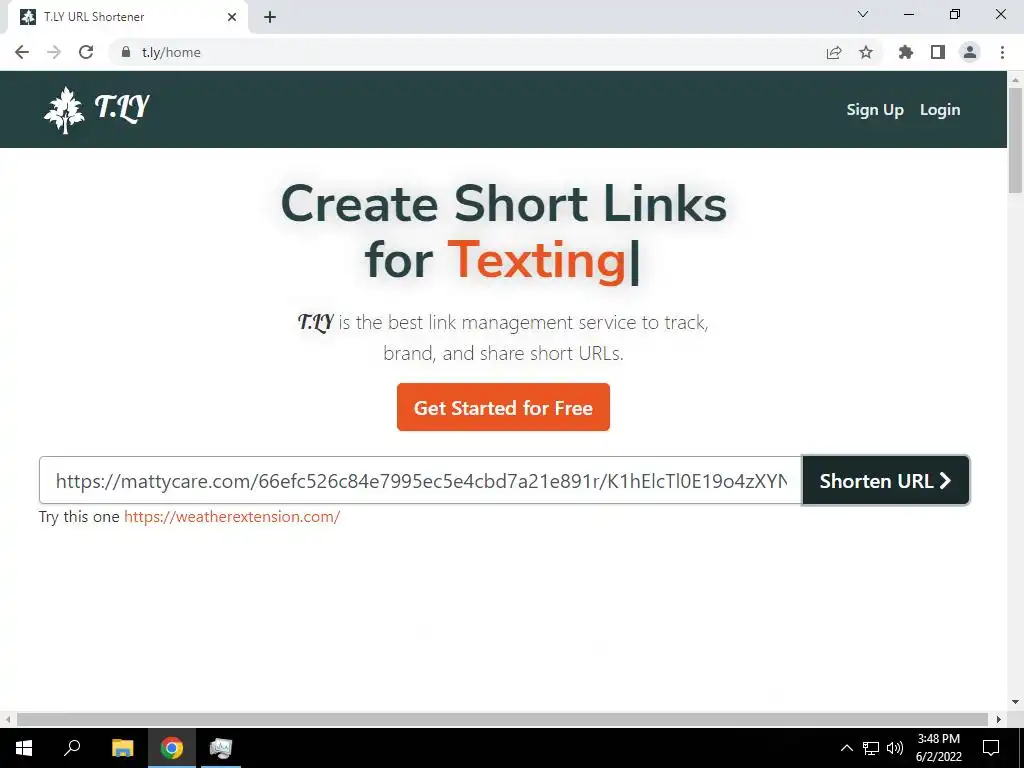This screenshot has height=768, width=1024.
Task: Click the horizontal scrollbar left arrow
Action: click(7, 719)
